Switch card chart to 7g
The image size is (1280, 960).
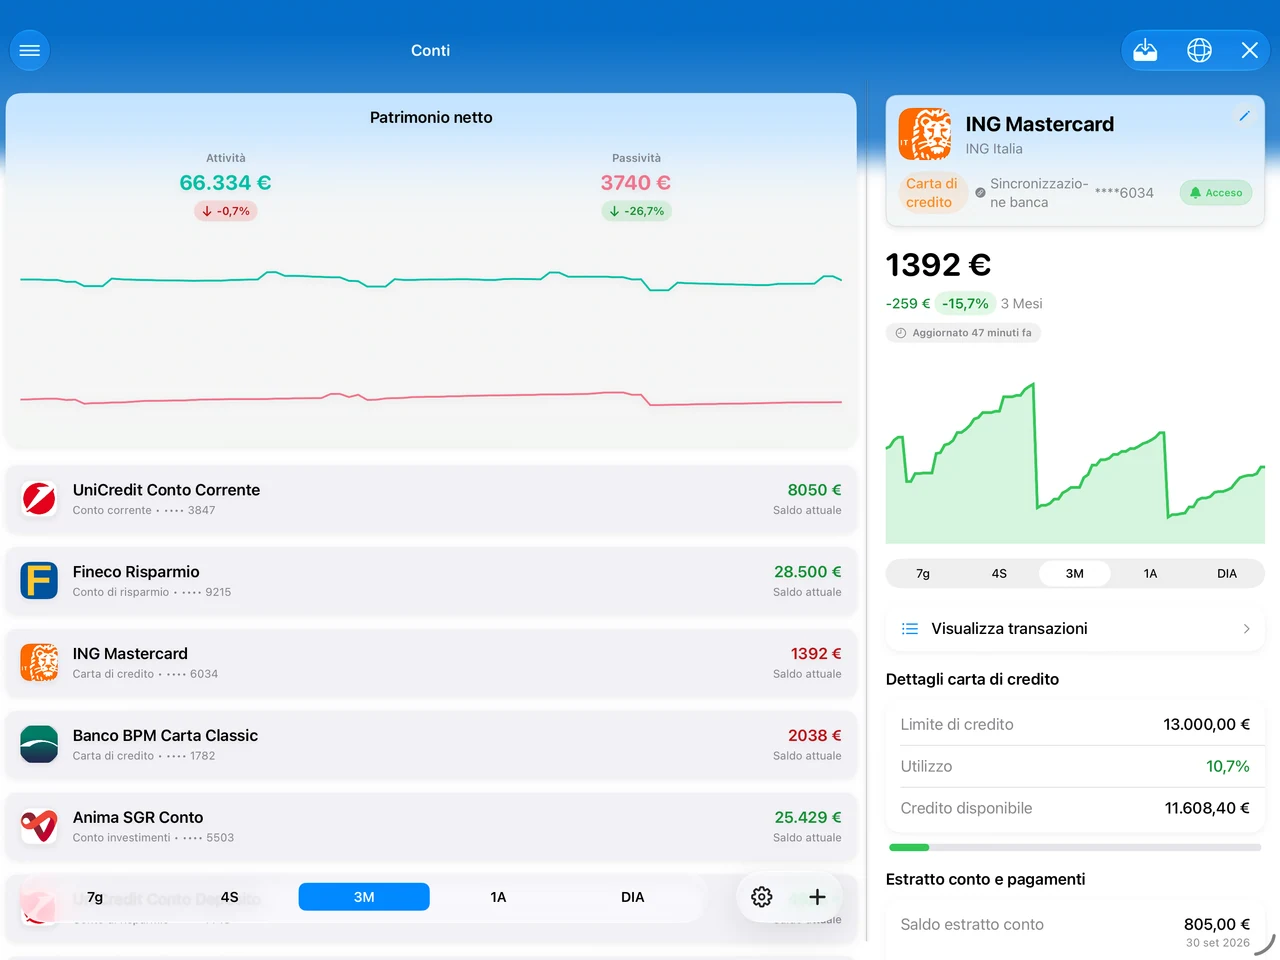[x=923, y=573]
